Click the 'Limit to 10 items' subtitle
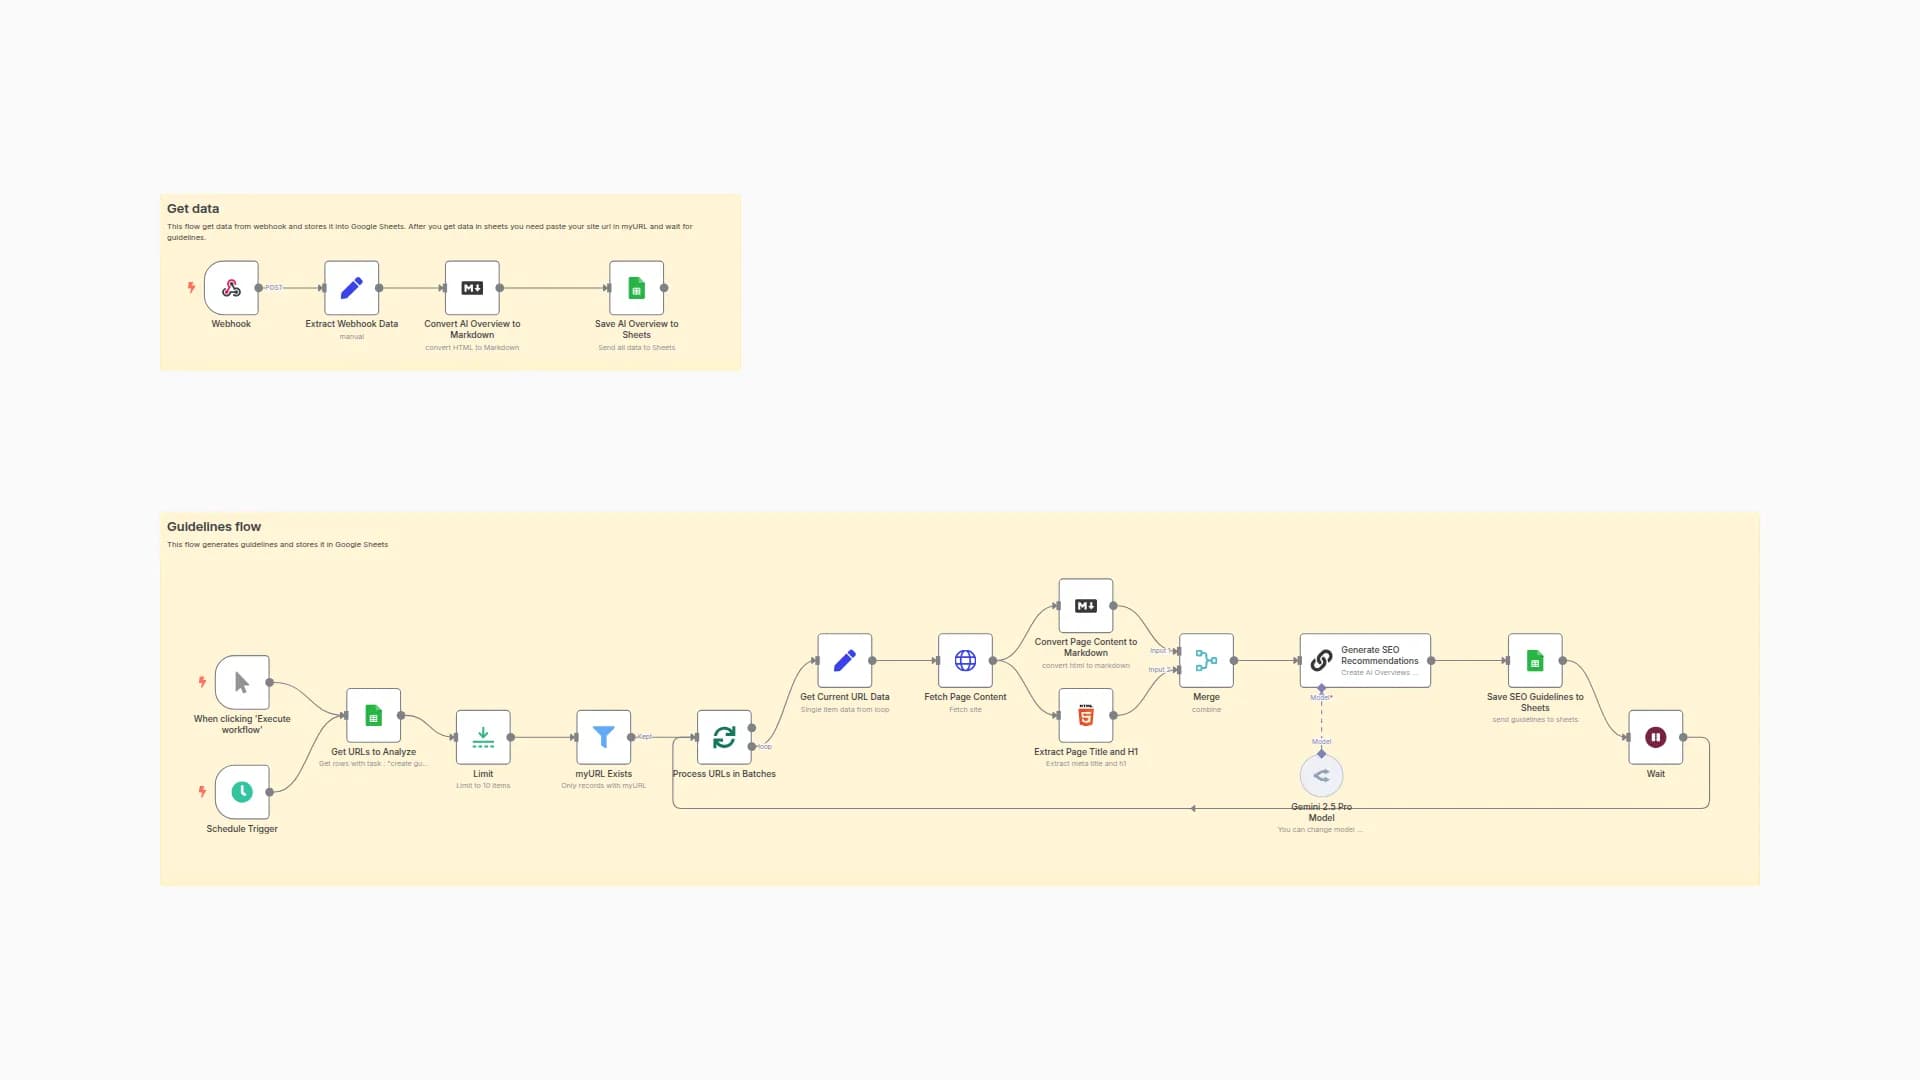 [x=483, y=786]
